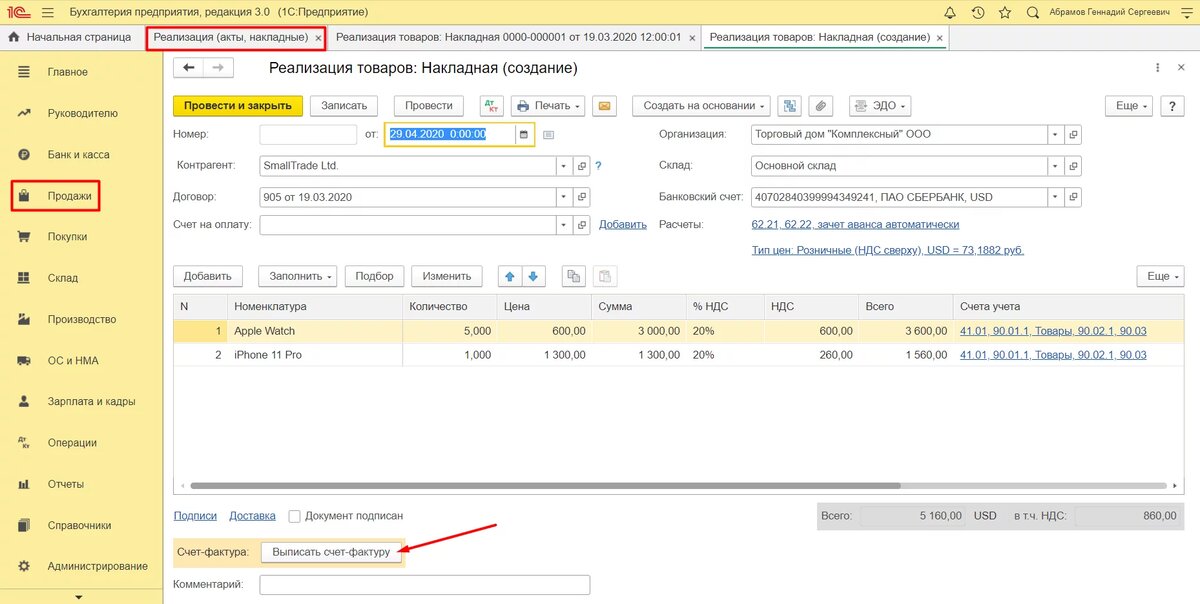1200x604 pixels.
Task: Click the Подбор button
Action: 374,276
